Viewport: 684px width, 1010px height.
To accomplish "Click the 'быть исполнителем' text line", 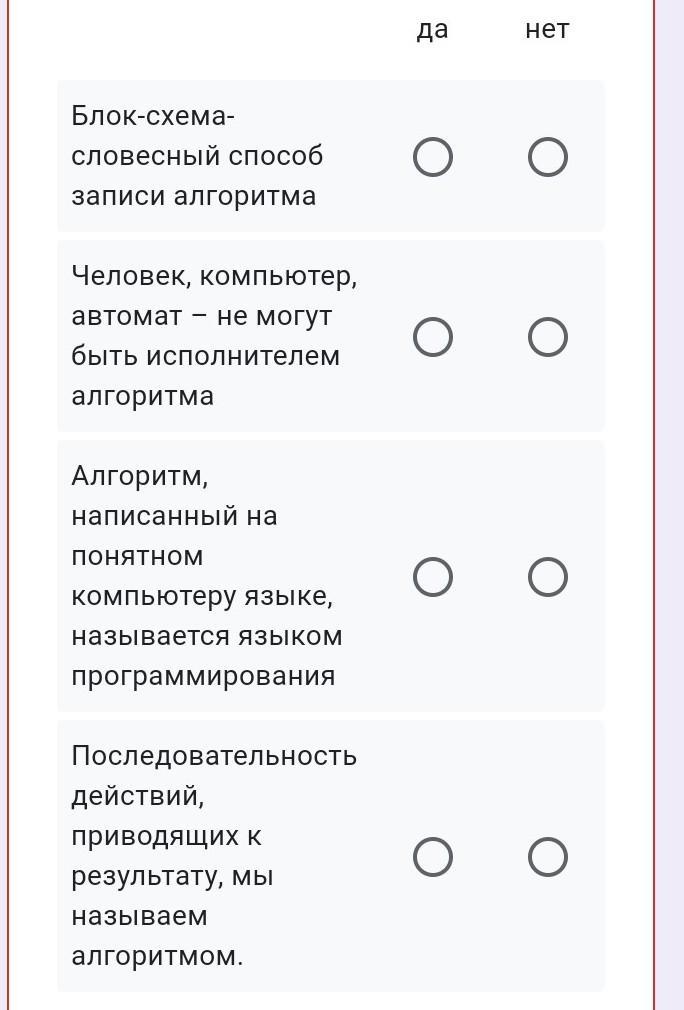I will (x=205, y=356).
